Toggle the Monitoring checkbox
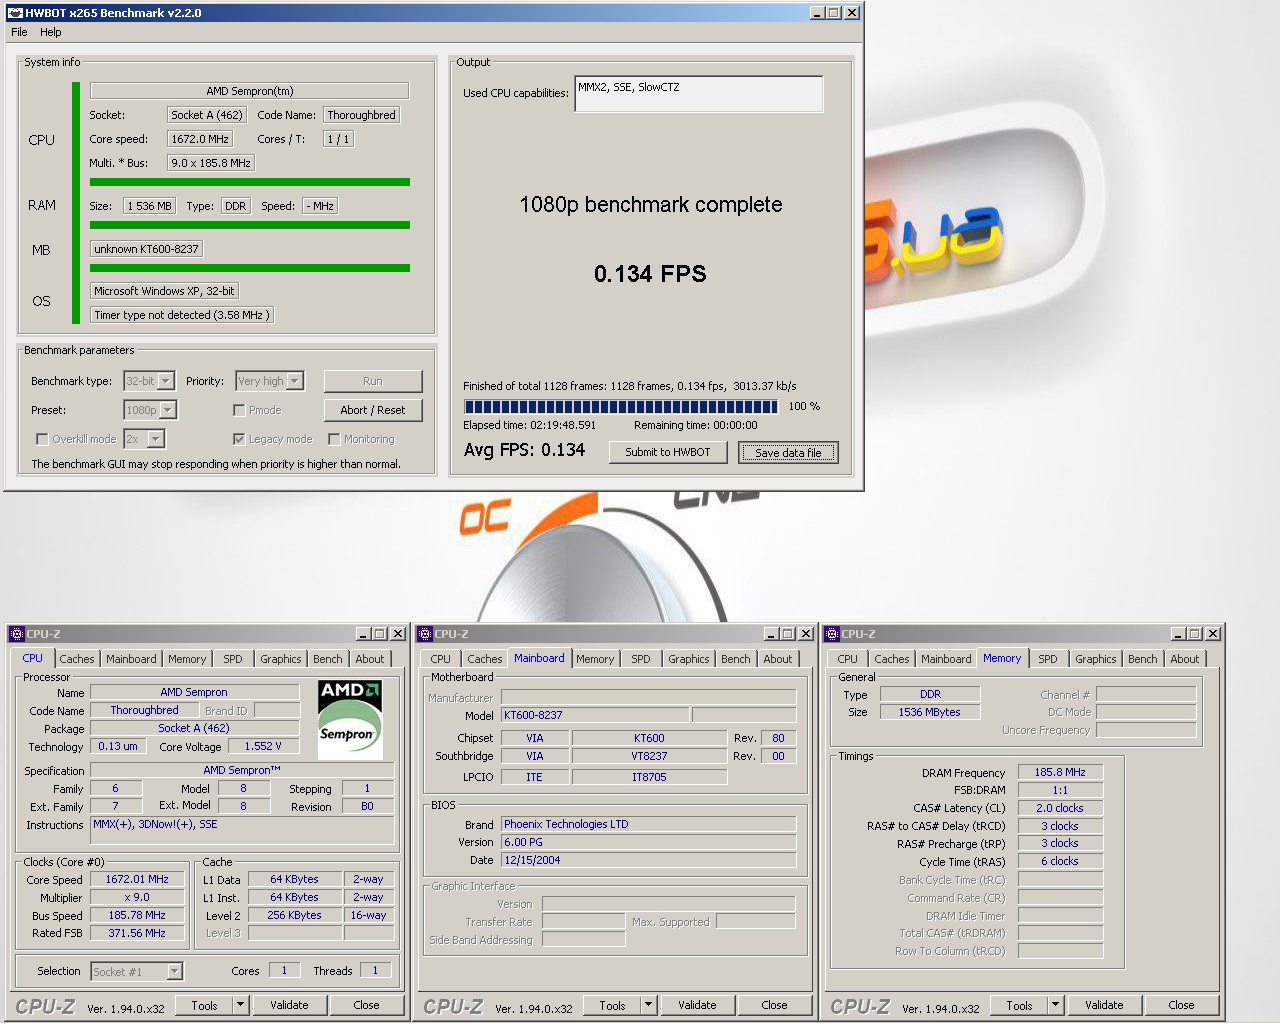 pos(334,439)
